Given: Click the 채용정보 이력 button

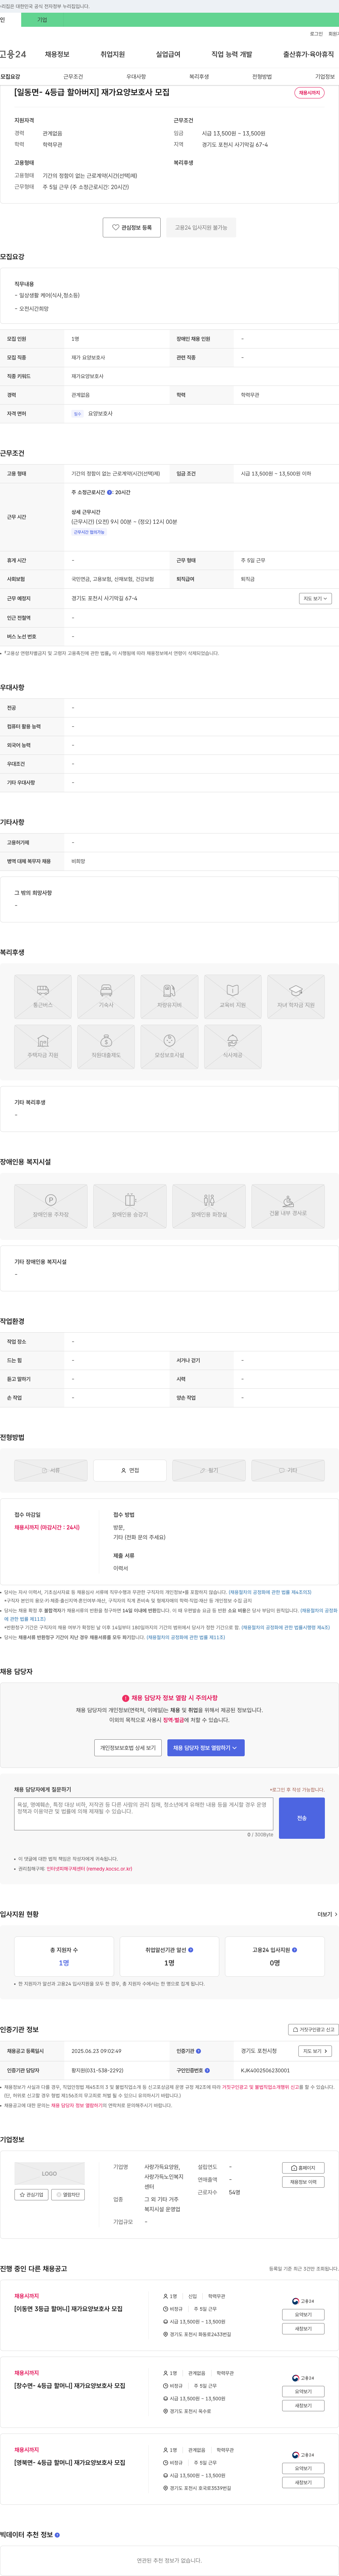Looking at the screenshot, I should 303,2182.
